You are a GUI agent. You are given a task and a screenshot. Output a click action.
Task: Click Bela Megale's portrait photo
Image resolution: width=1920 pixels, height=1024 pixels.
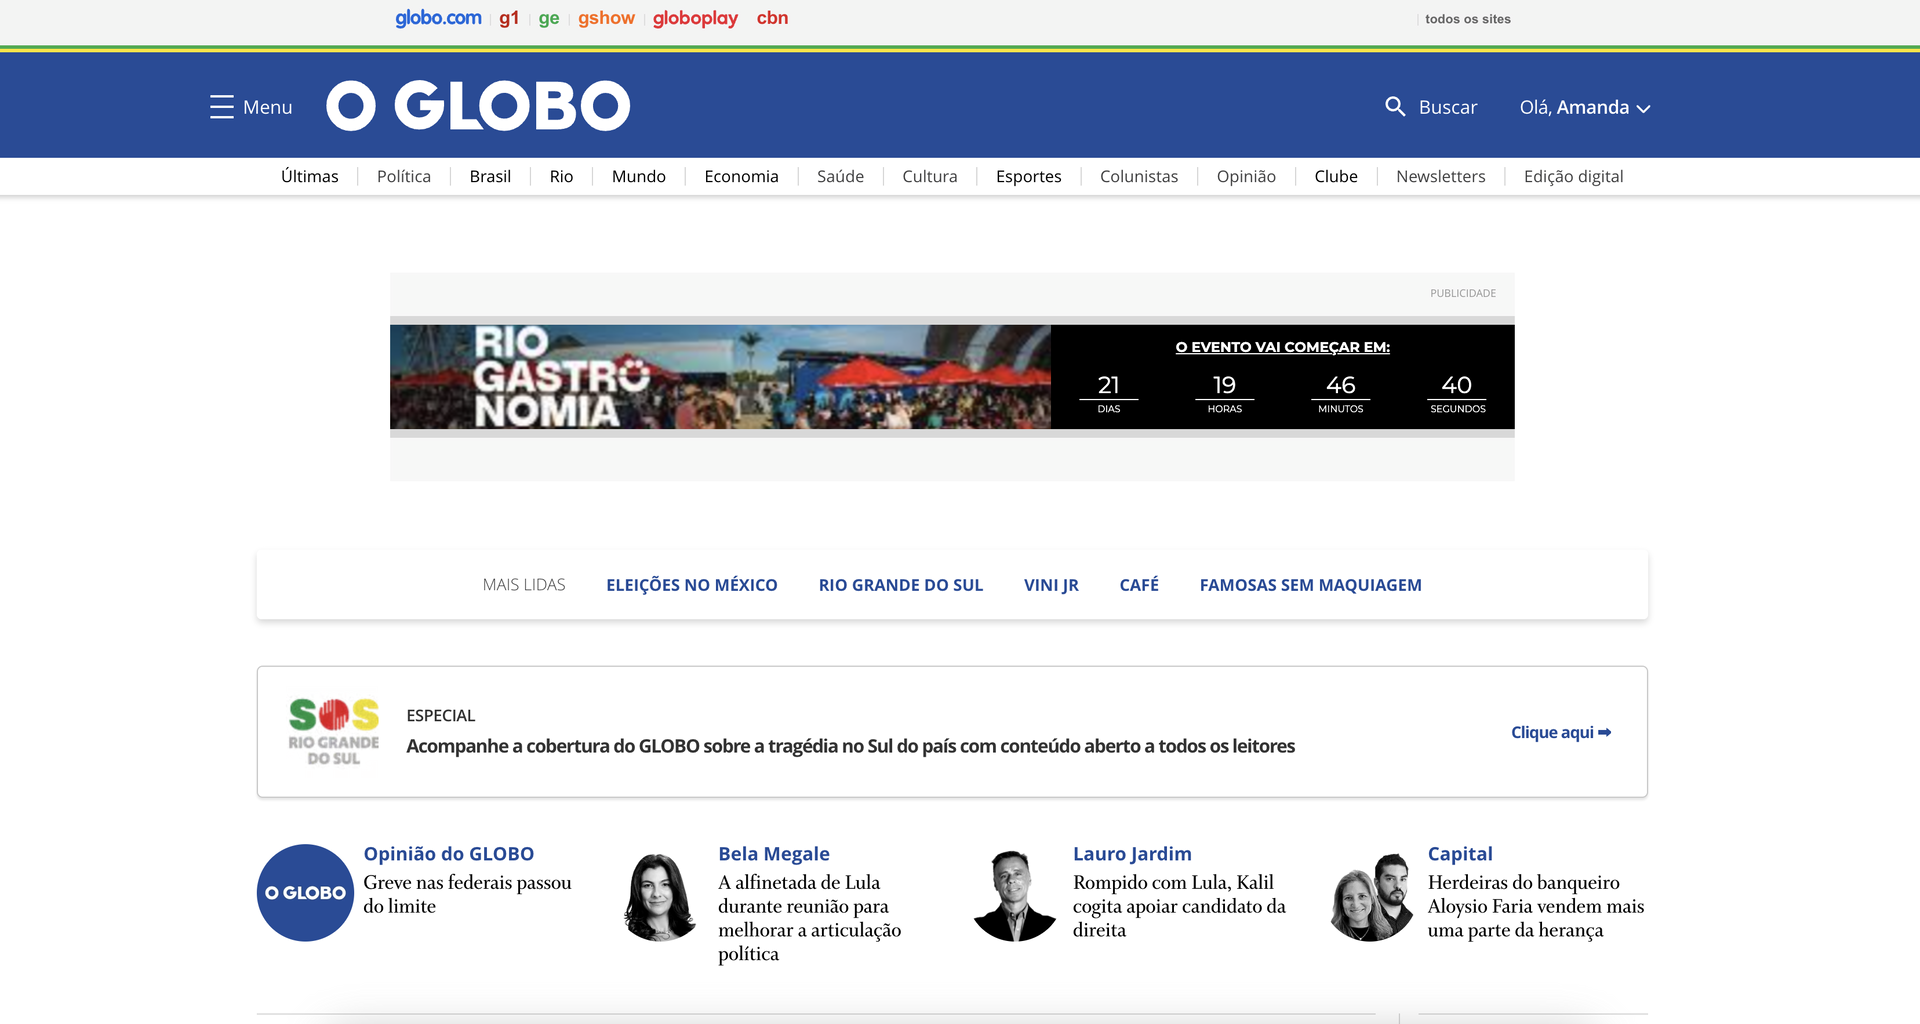pyautogui.click(x=660, y=896)
